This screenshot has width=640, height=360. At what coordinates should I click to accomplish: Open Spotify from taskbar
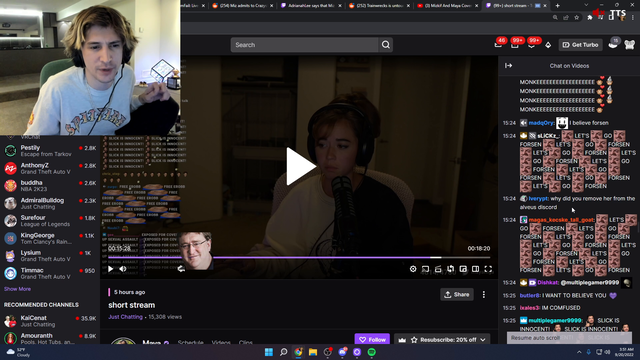371,352
